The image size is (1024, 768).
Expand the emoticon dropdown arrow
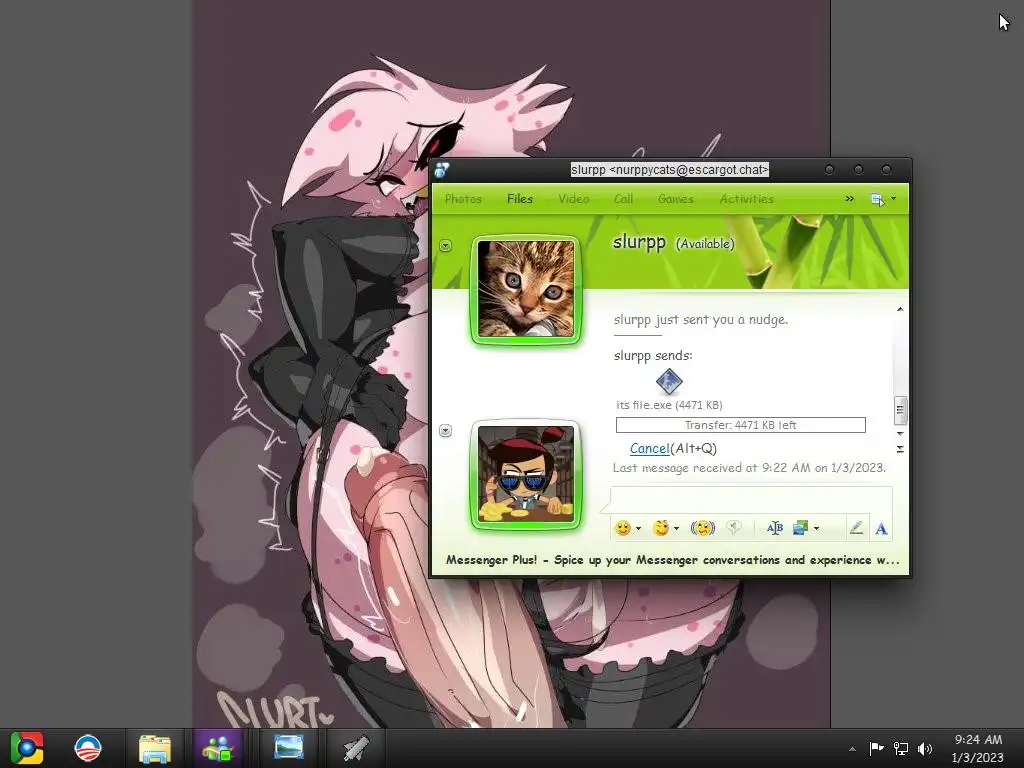(638, 528)
